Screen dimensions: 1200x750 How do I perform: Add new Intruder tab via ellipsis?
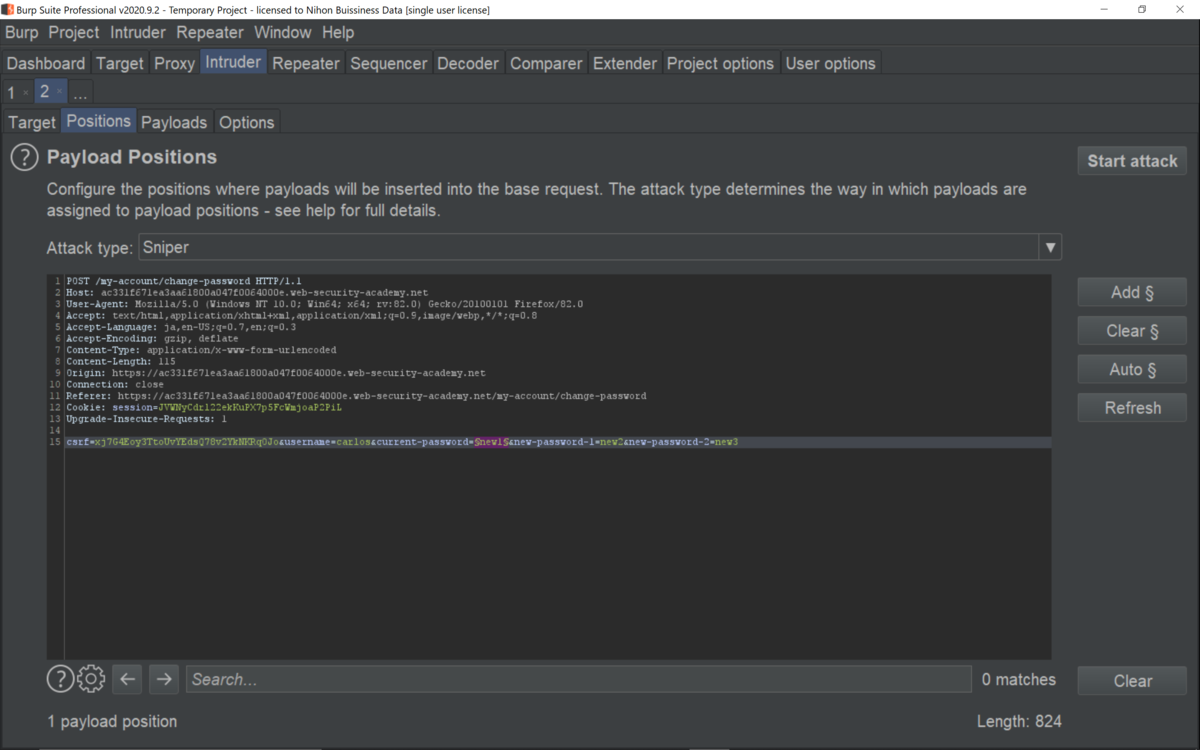[x=80, y=92]
